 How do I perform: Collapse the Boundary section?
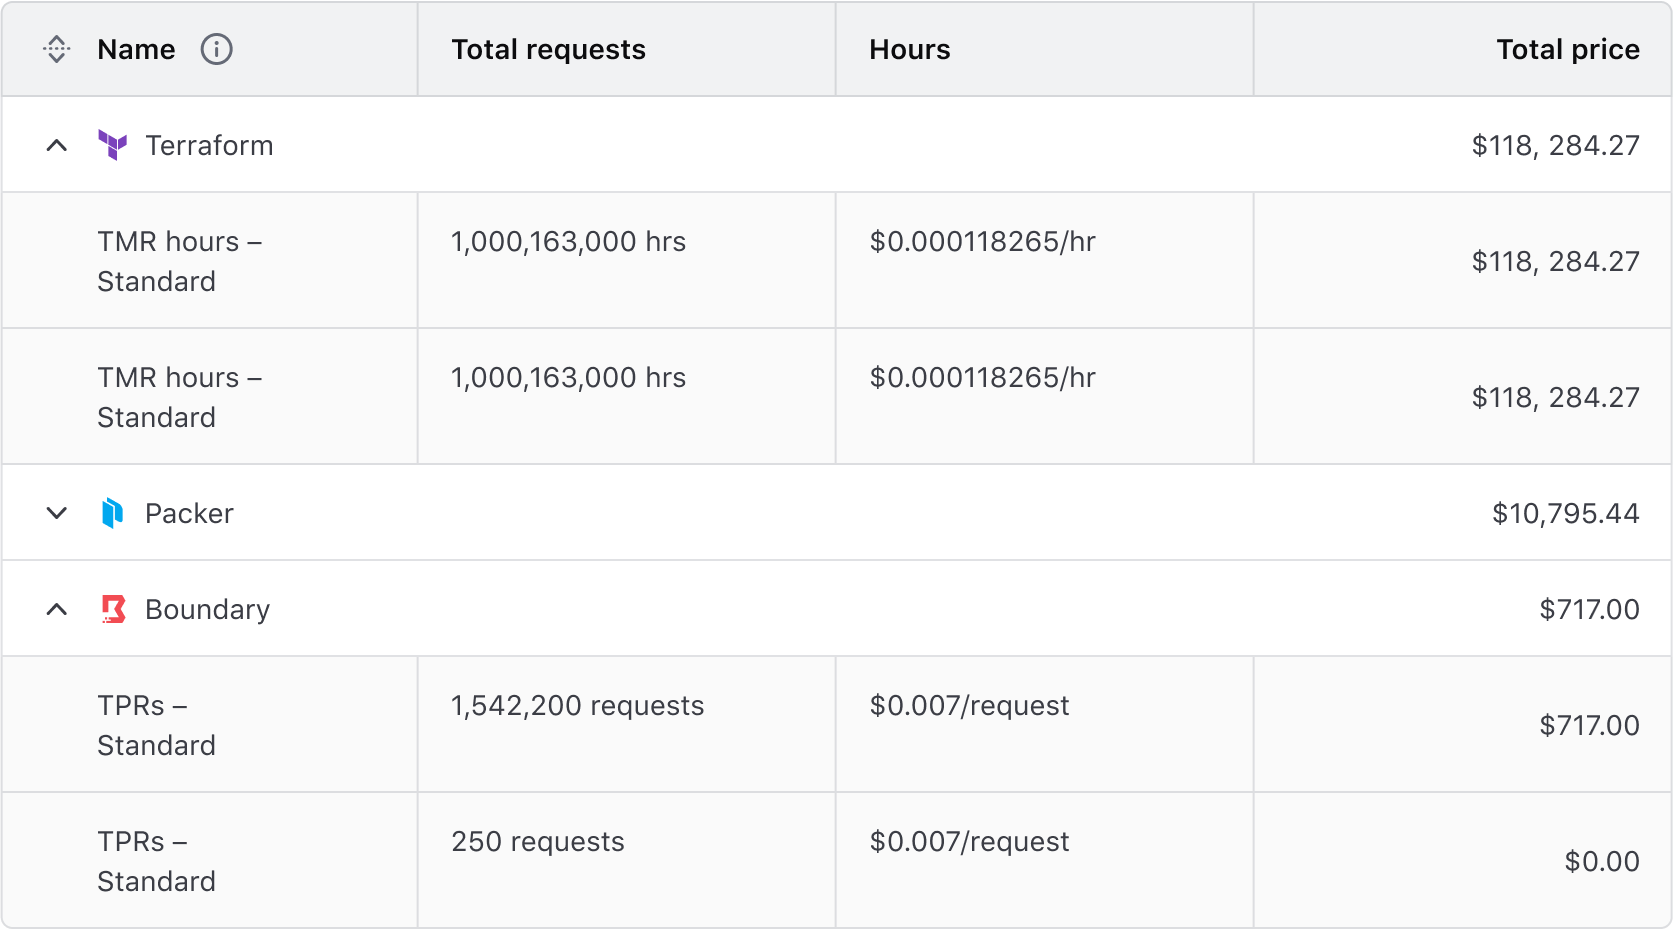pyautogui.click(x=57, y=609)
